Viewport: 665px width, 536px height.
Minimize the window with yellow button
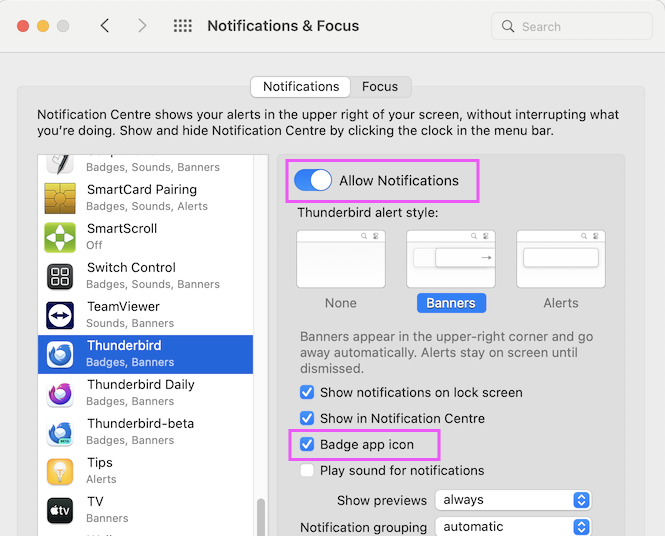[43, 26]
